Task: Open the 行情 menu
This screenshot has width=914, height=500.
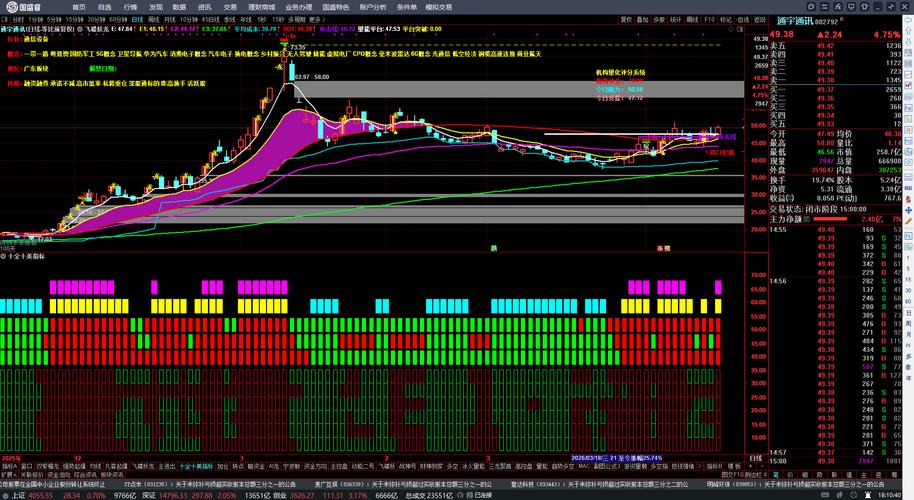Action: tap(130, 7)
